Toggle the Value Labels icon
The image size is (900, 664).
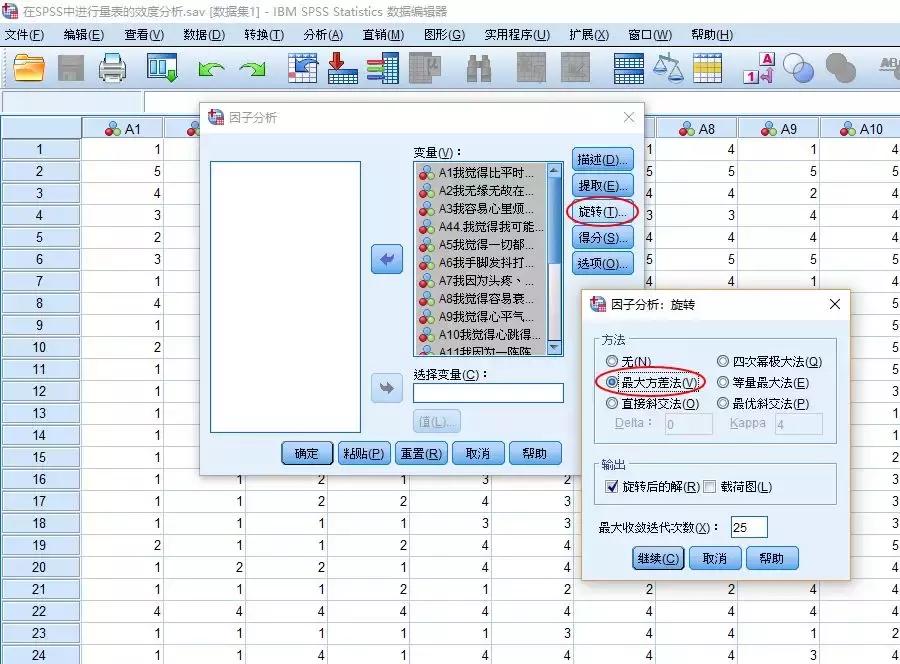pyautogui.click(x=758, y=68)
